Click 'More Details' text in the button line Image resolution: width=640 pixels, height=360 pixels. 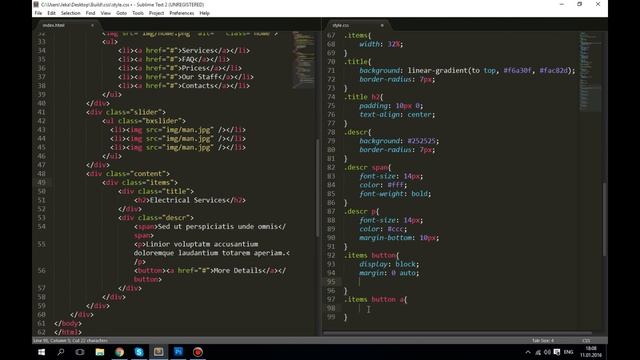(x=238, y=270)
